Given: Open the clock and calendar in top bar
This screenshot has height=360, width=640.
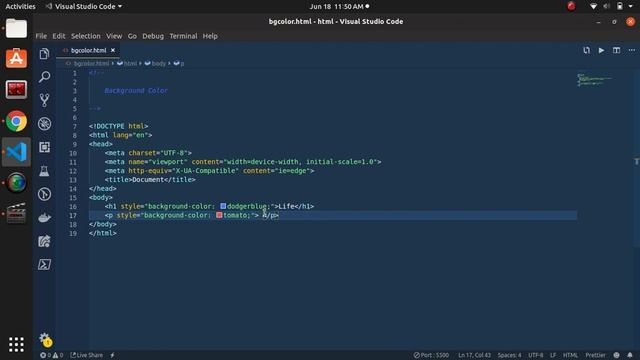Looking at the screenshot, I should tap(339, 7).
